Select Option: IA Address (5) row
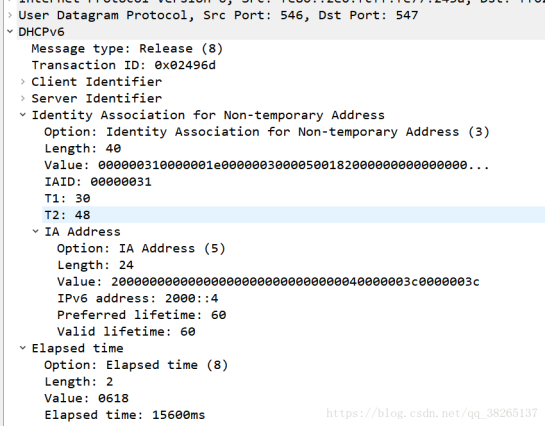The height and width of the screenshot is (426, 545). click(141, 248)
